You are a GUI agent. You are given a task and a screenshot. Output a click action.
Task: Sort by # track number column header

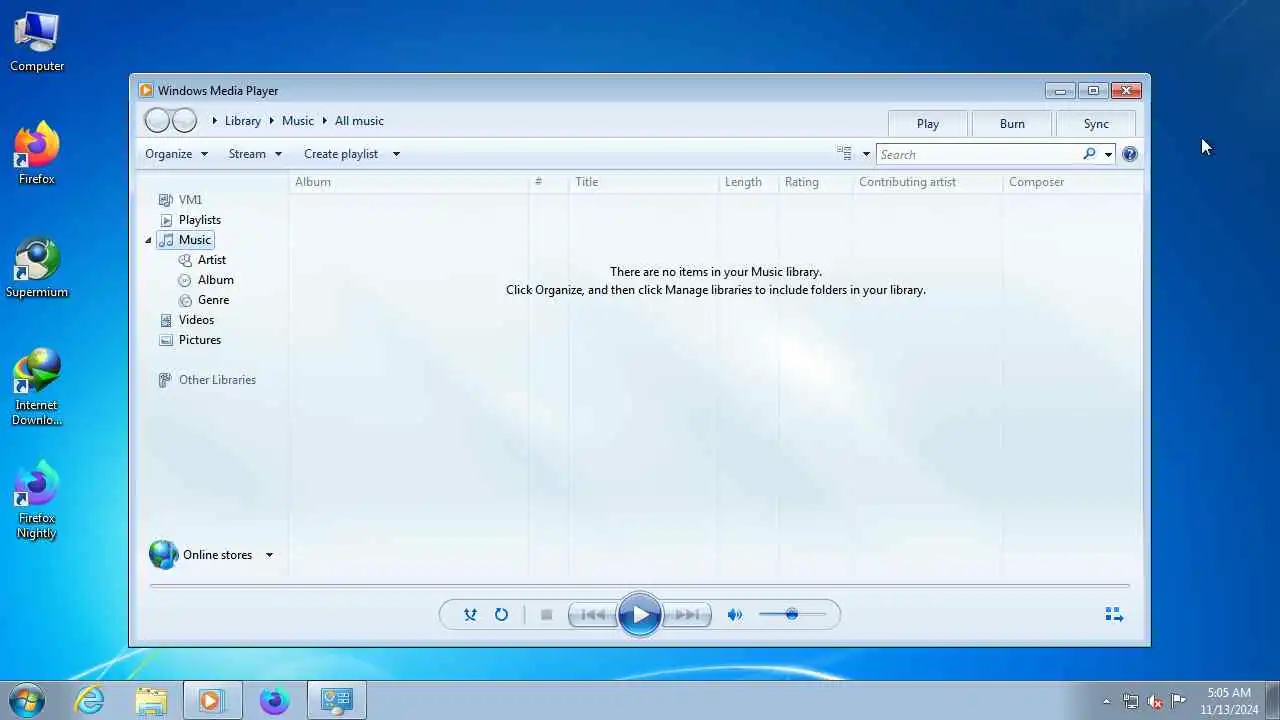(x=548, y=182)
